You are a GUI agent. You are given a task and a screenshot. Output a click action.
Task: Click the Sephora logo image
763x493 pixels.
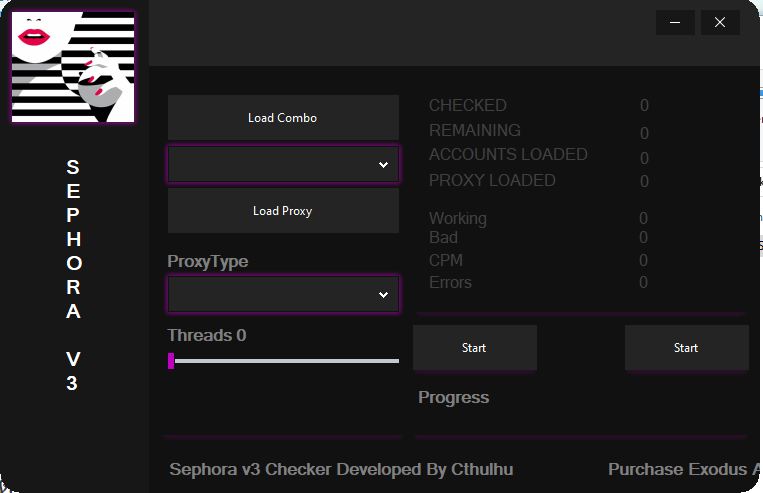tap(73, 67)
